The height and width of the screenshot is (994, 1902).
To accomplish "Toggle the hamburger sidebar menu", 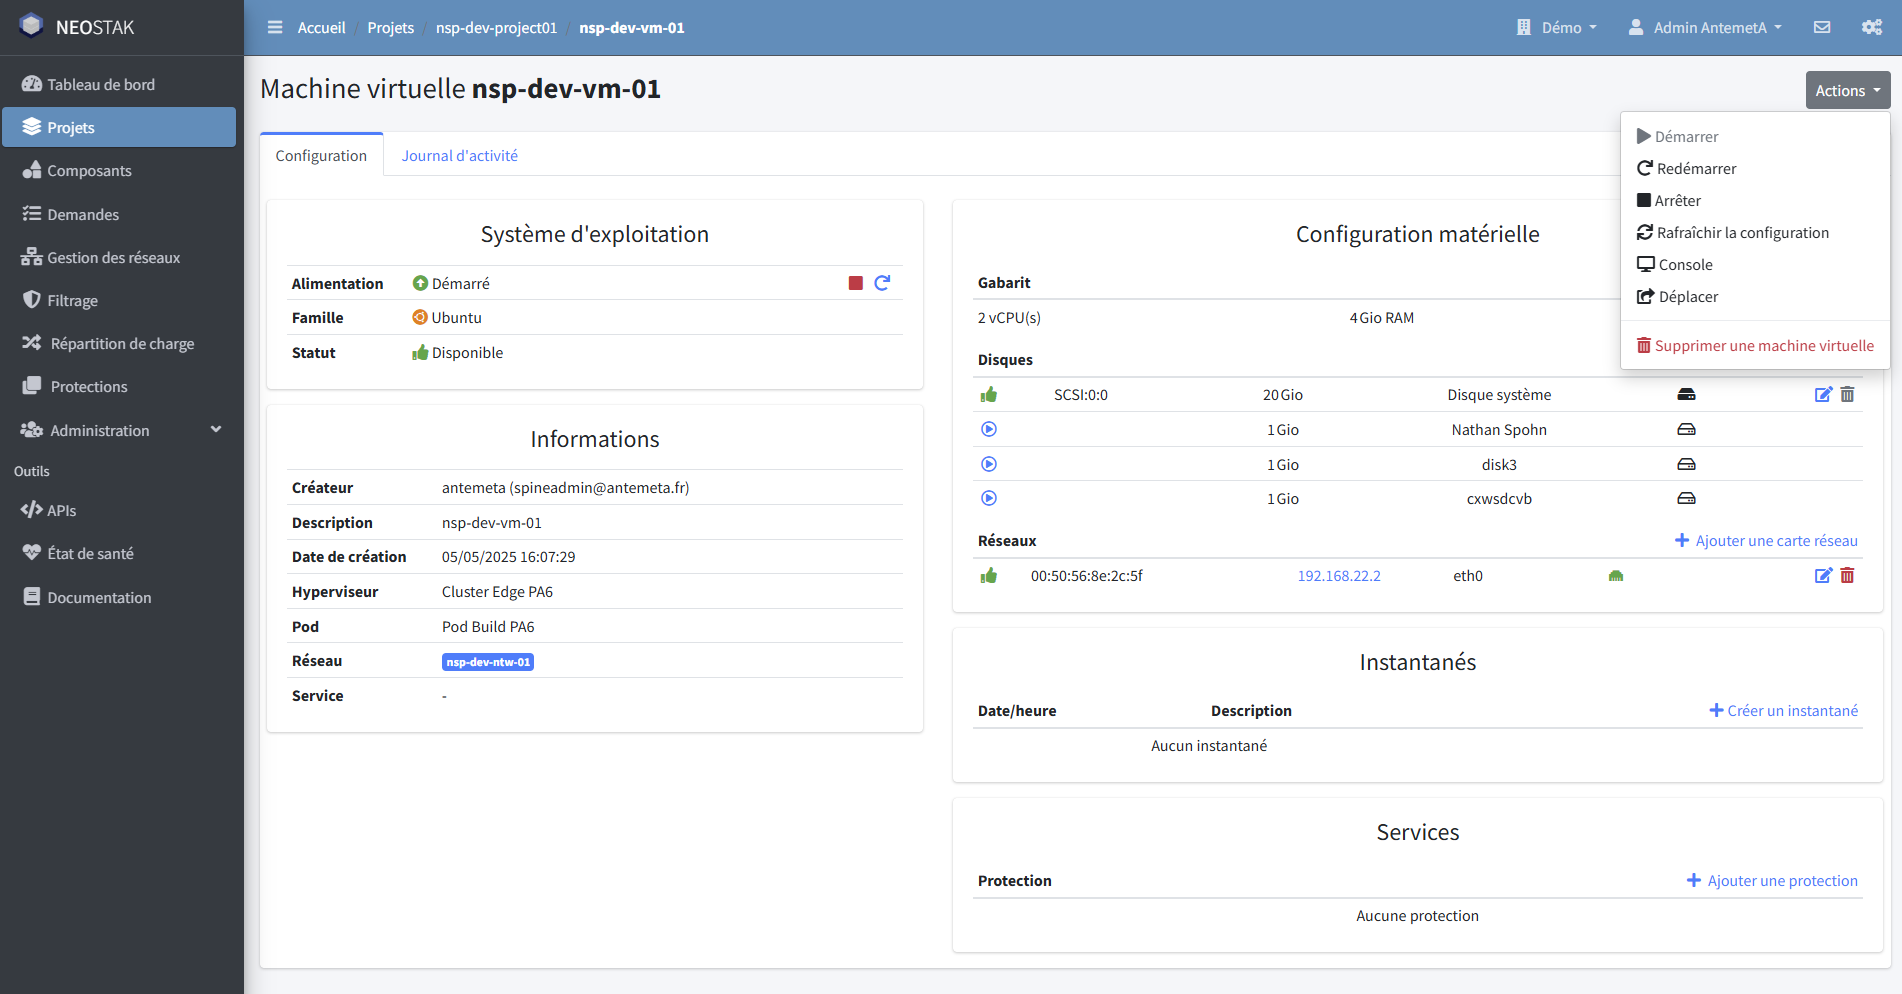I will point(275,27).
